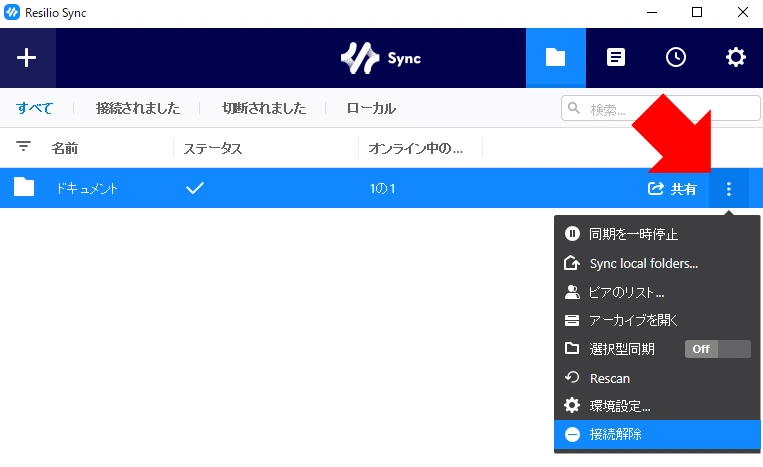Sort by ステータス column header
The image size is (763, 467).
213,148
